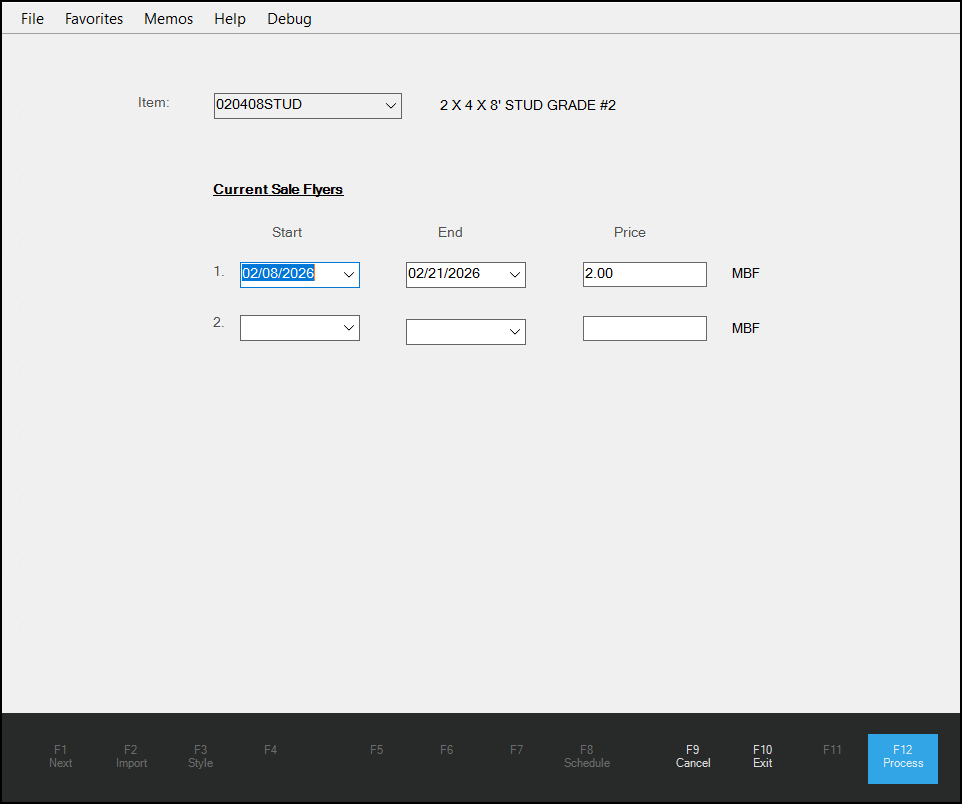Click F10 Exit
962x804 pixels.
762,756
